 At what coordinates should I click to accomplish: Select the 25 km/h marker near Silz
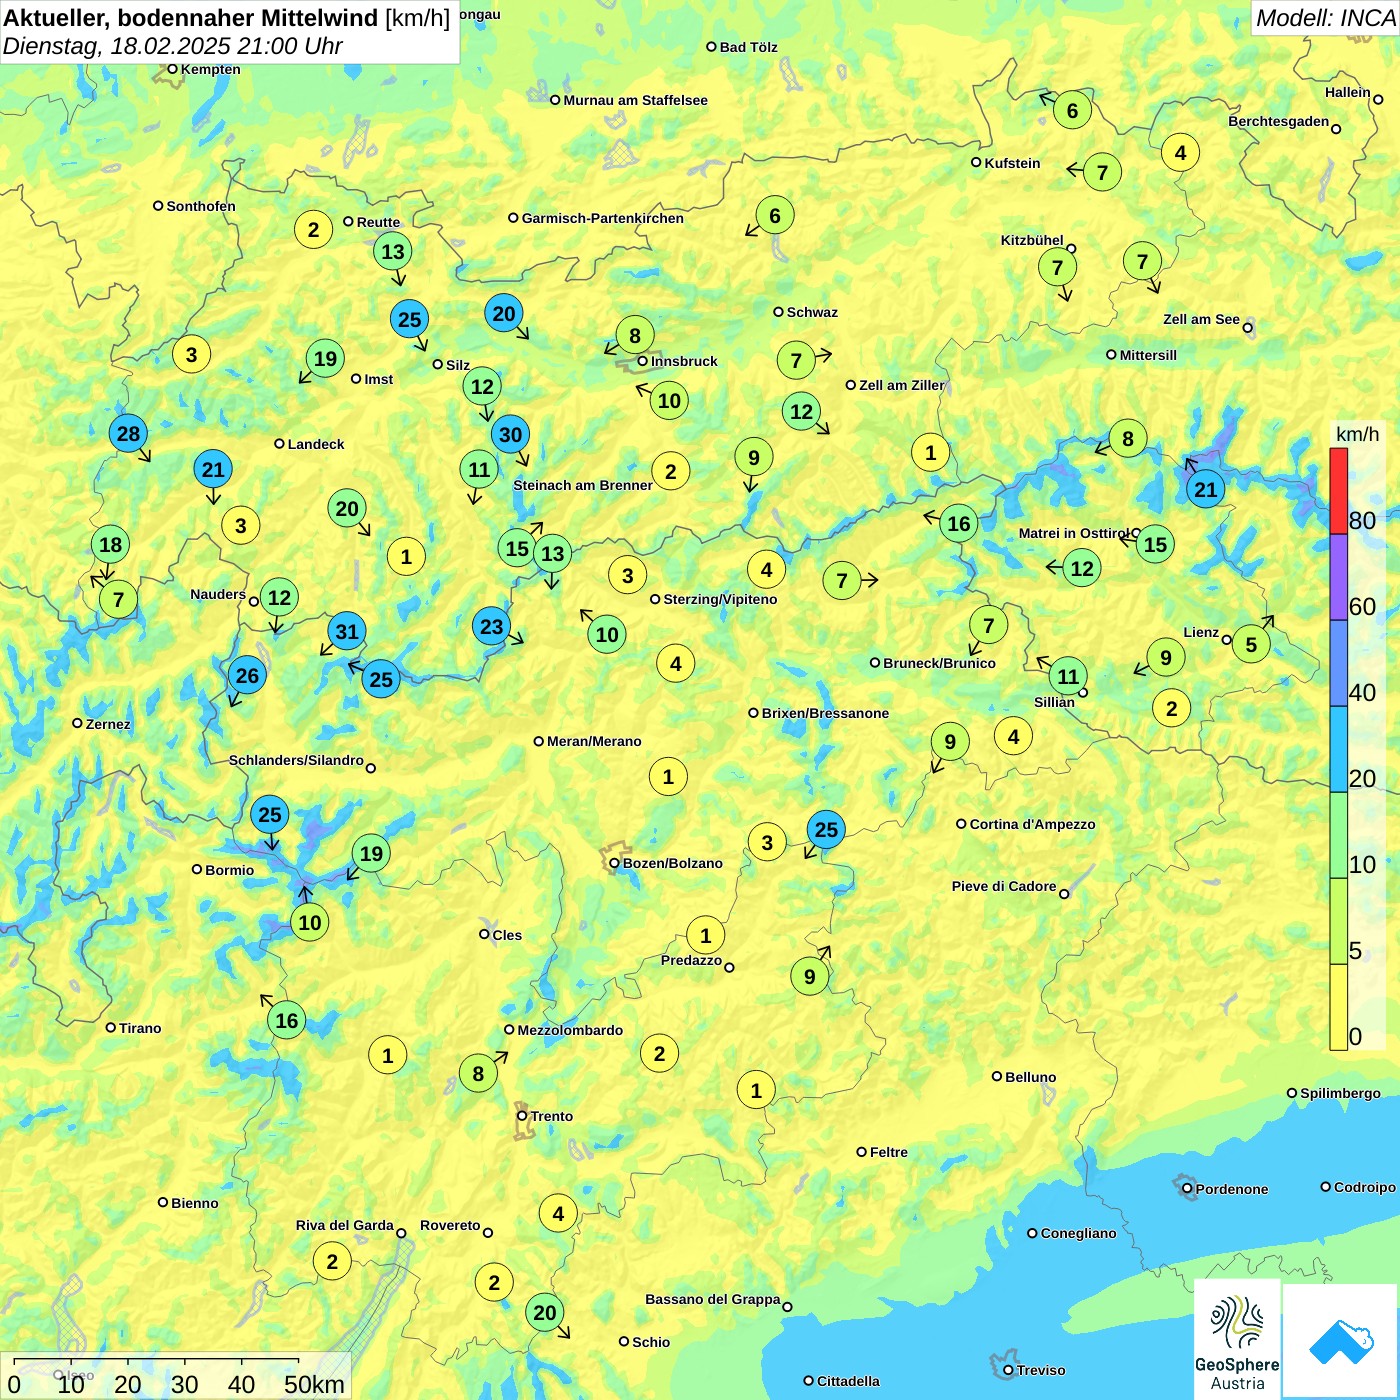point(409,319)
